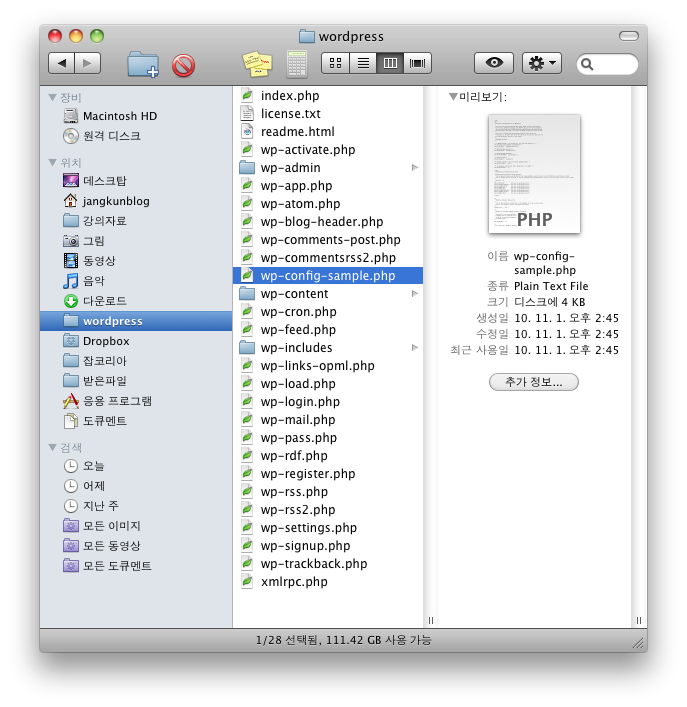Collapse the 검색 sidebar section
Viewport: 687px width, 707px height.
tap(52, 447)
